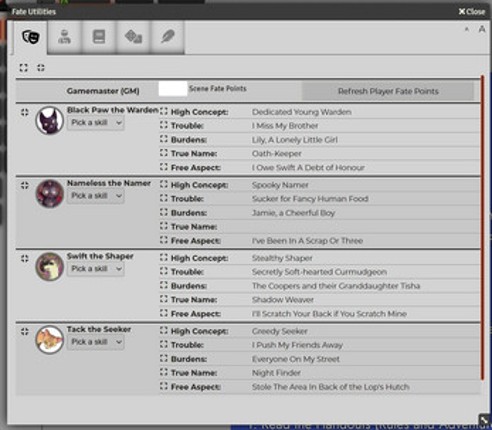This screenshot has height=430, width=492.
Task: Click icon beside Tack's True Name
Action: coord(164,372)
